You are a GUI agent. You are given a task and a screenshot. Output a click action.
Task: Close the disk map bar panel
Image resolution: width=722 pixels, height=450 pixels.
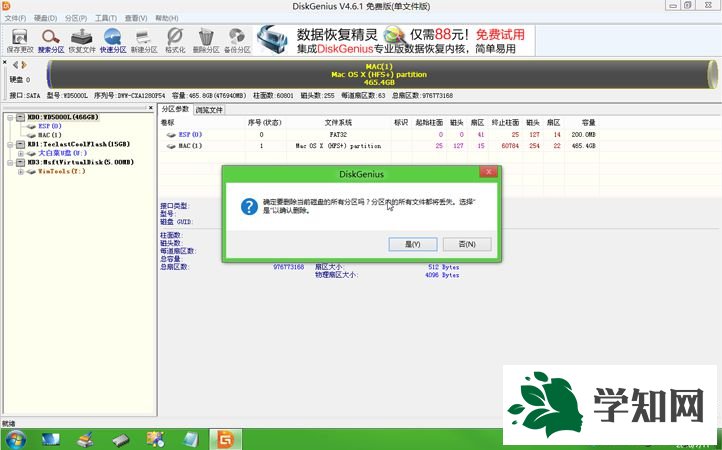coord(5,62)
